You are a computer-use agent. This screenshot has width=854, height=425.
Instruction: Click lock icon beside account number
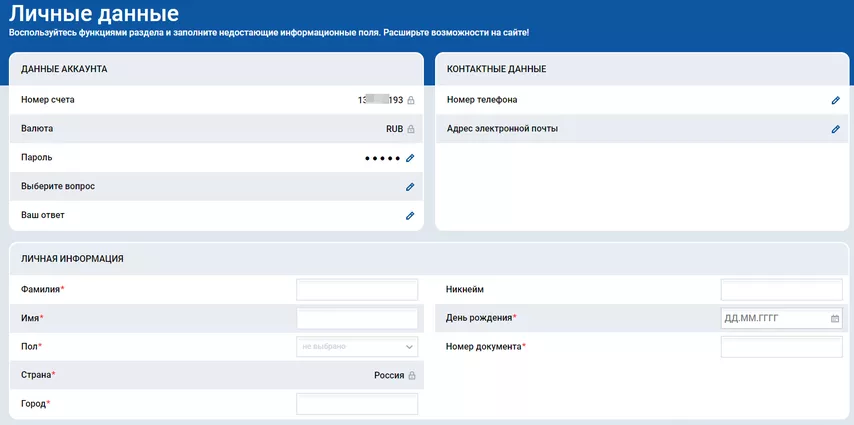[x=410, y=100]
